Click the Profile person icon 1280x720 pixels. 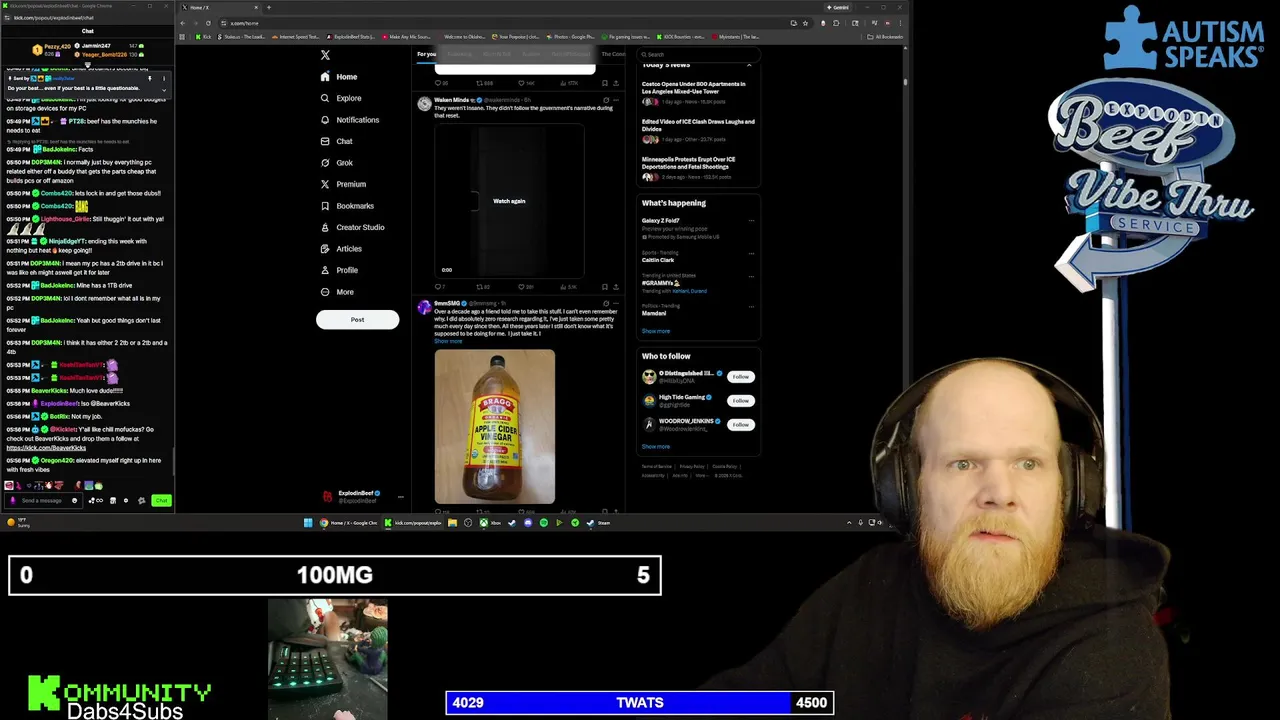[x=325, y=270]
